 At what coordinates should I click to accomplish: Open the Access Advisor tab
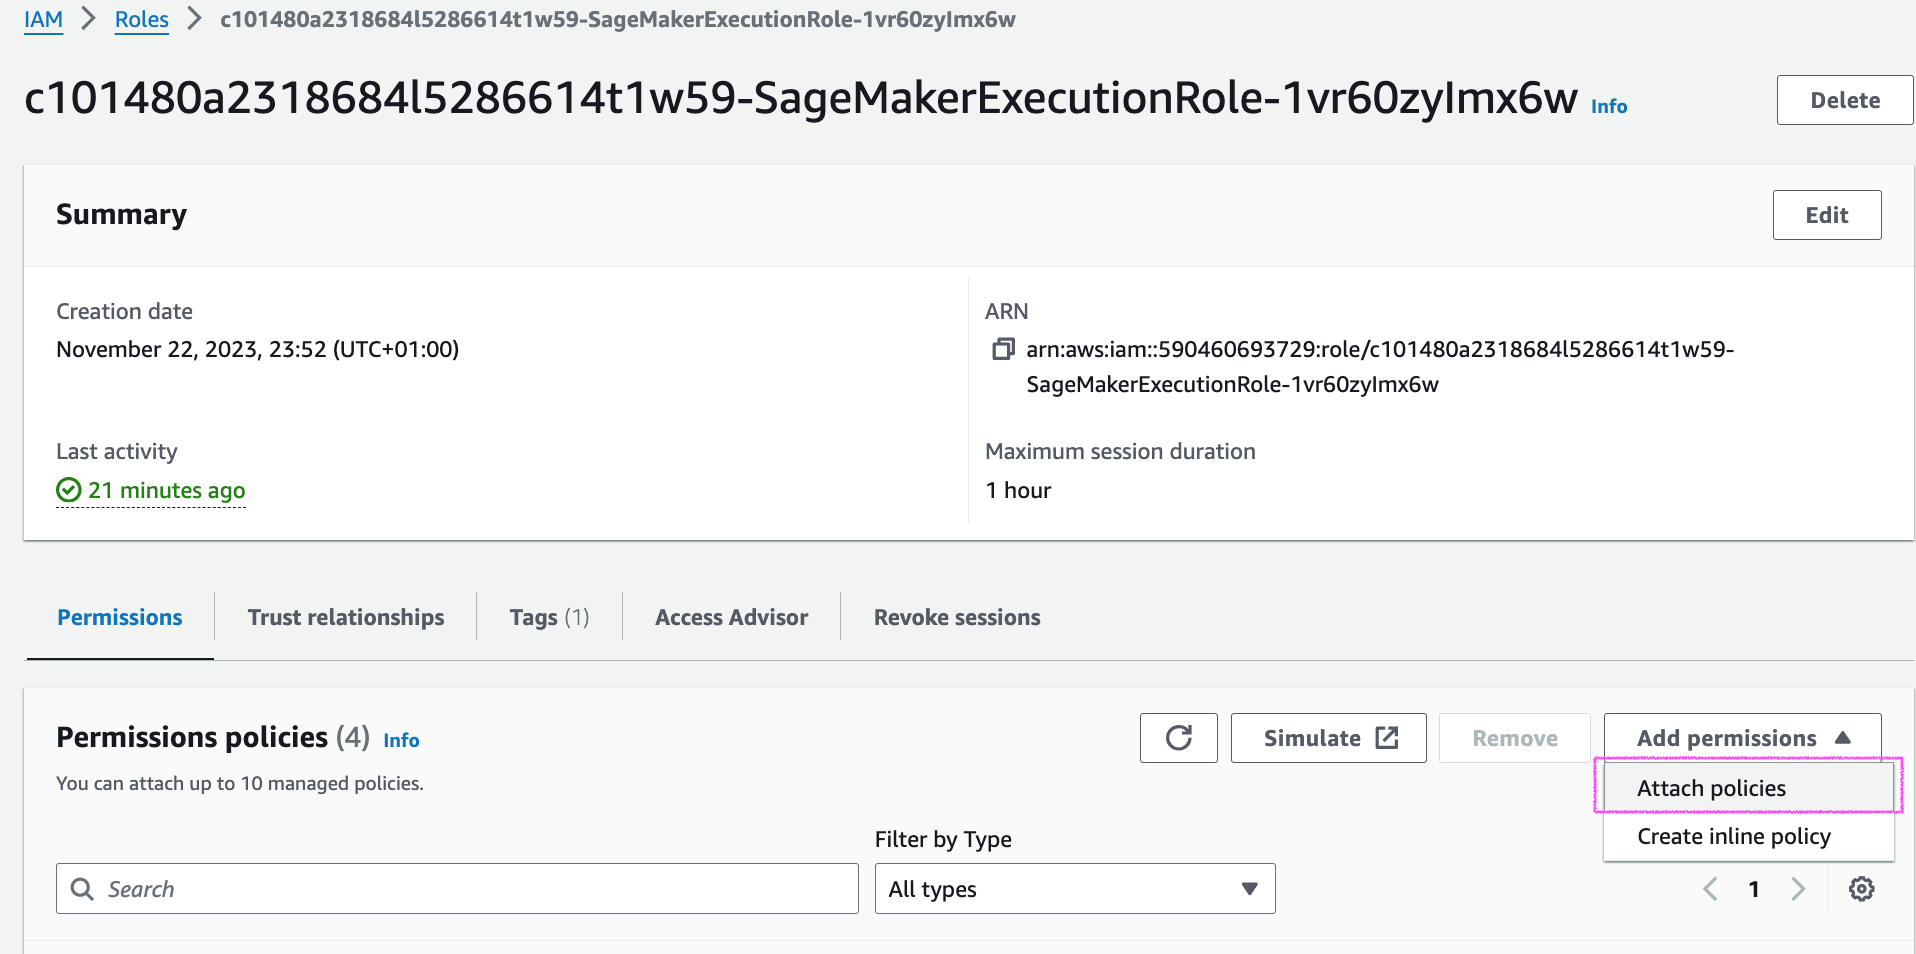731,617
